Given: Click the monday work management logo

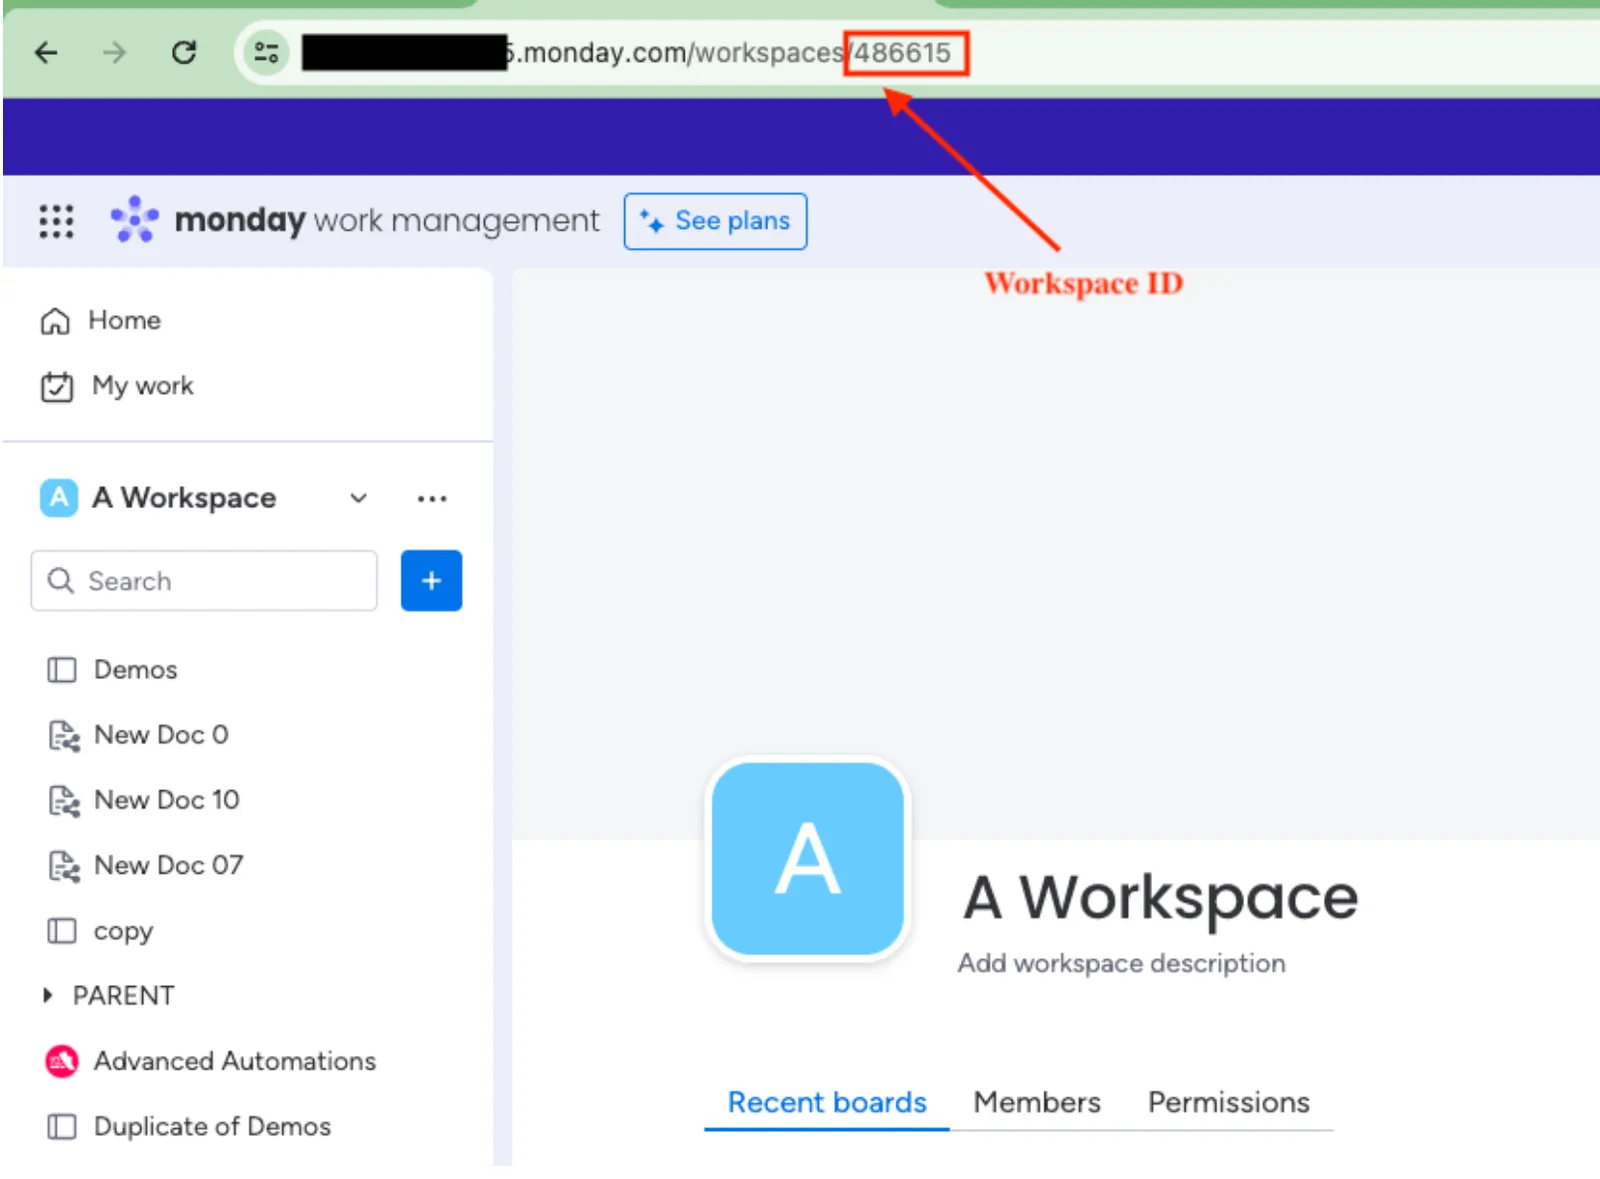Looking at the screenshot, I should click(354, 220).
